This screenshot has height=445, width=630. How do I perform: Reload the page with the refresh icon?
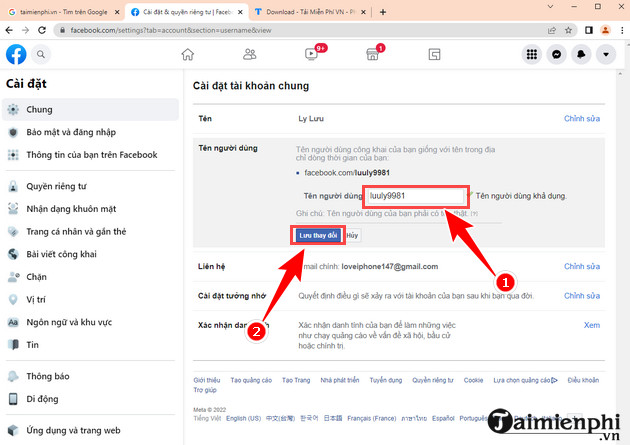pyautogui.click(x=42, y=30)
